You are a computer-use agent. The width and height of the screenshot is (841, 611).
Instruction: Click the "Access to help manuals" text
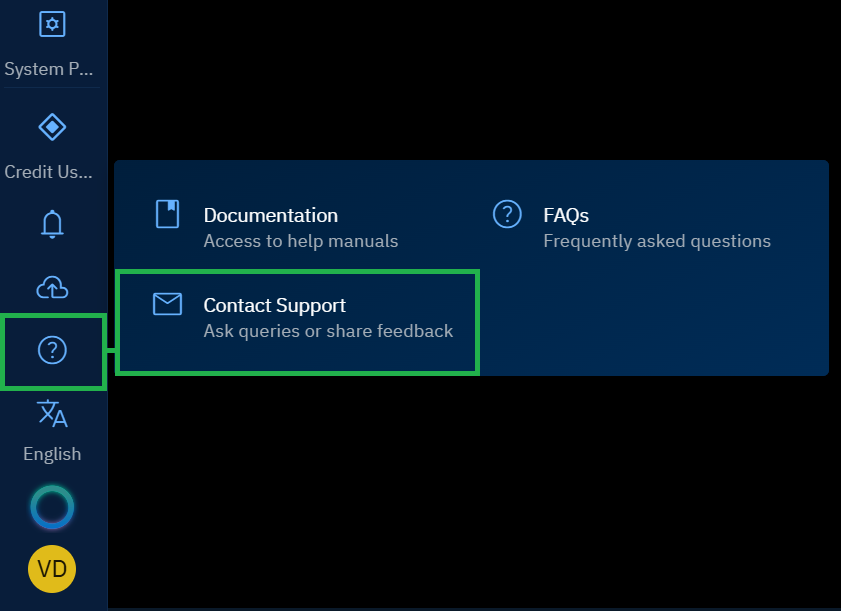coord(300,241)
